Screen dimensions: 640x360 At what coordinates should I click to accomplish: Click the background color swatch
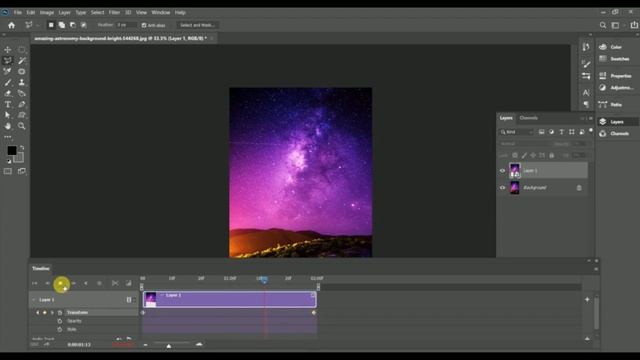click(19, 158)
